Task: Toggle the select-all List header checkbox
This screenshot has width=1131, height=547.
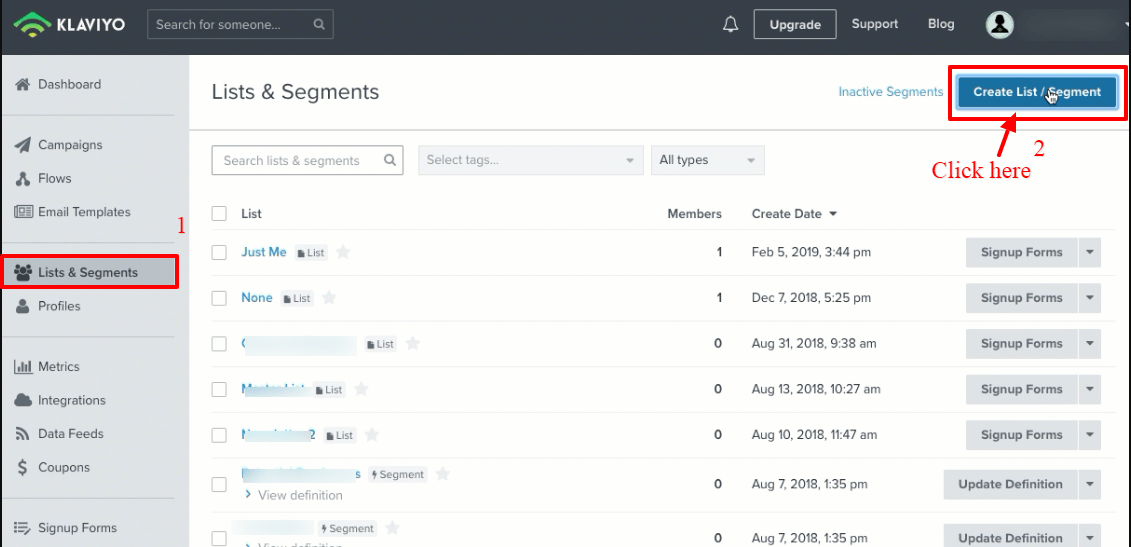Action: pos(219,214)
